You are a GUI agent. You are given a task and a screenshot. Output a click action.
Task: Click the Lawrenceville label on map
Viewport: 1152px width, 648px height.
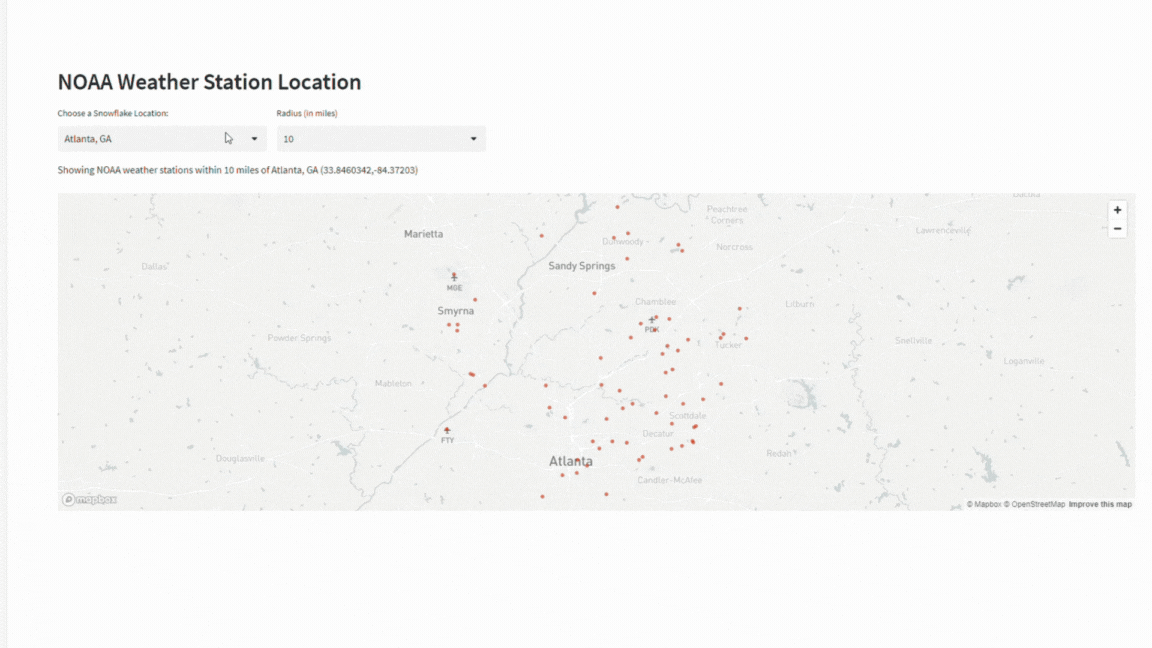coord(943,230)
